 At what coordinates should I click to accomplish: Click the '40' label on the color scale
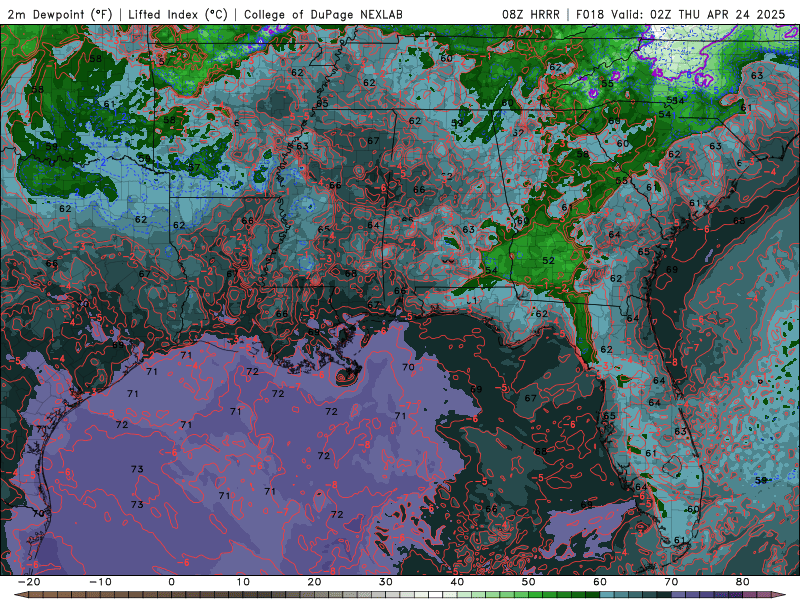coord(457,582)
